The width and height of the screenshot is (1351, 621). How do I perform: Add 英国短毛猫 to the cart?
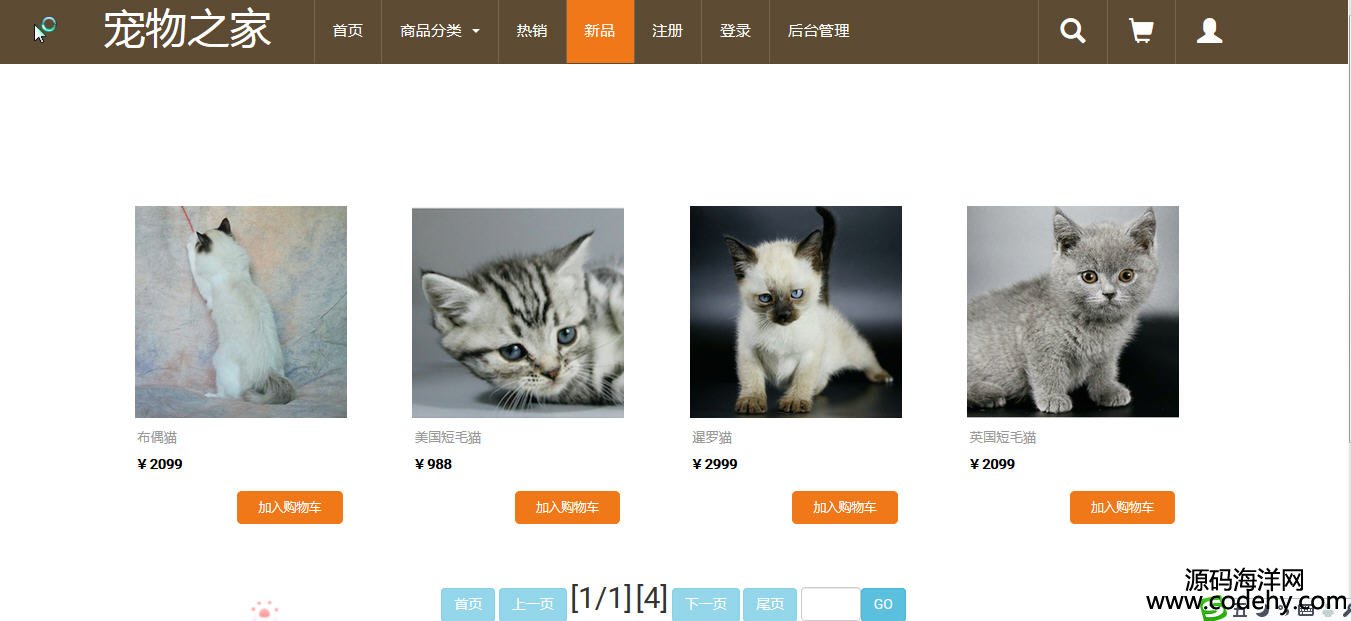[1122, 507]
